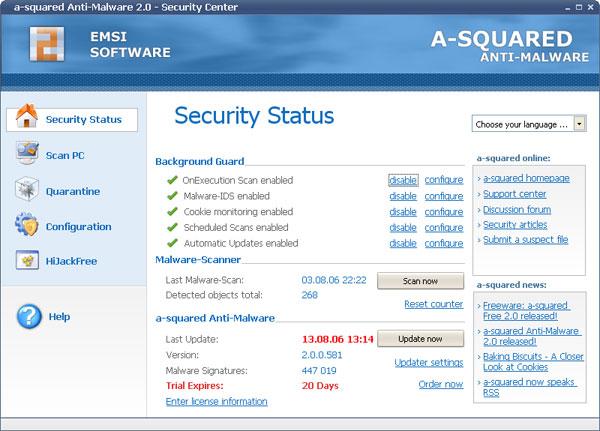
Task: Click the blue Help question mark icon
Action: pos(29,317)
